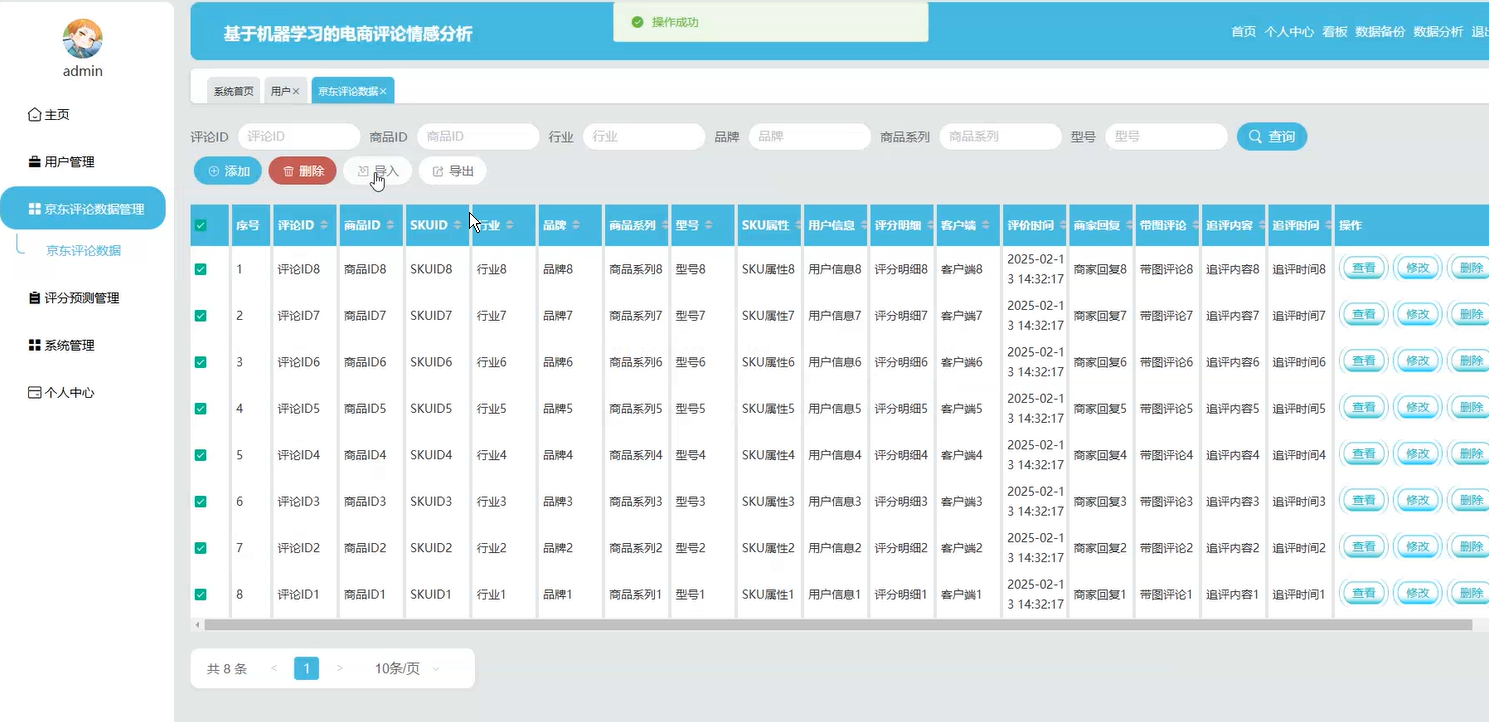Click the next page arrow
1489x722 pixels.
pos(340,669)
